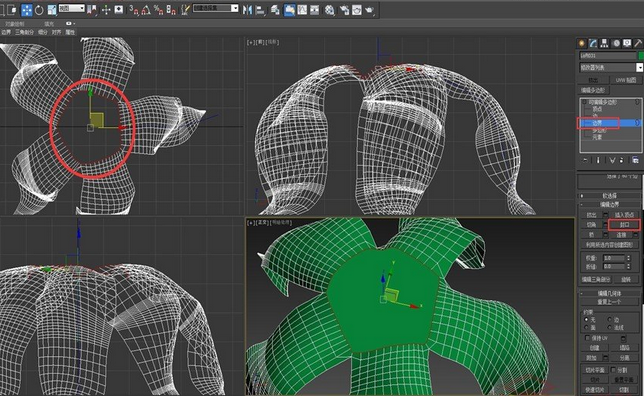
Task: Click the window/crossing selection icon
Action: 12,10
